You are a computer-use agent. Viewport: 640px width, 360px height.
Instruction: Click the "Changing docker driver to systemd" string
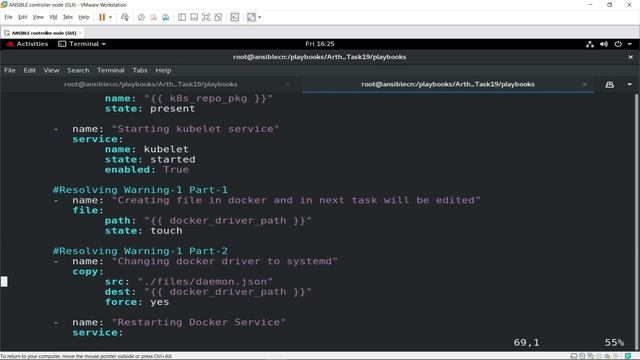tap(224, 261)
